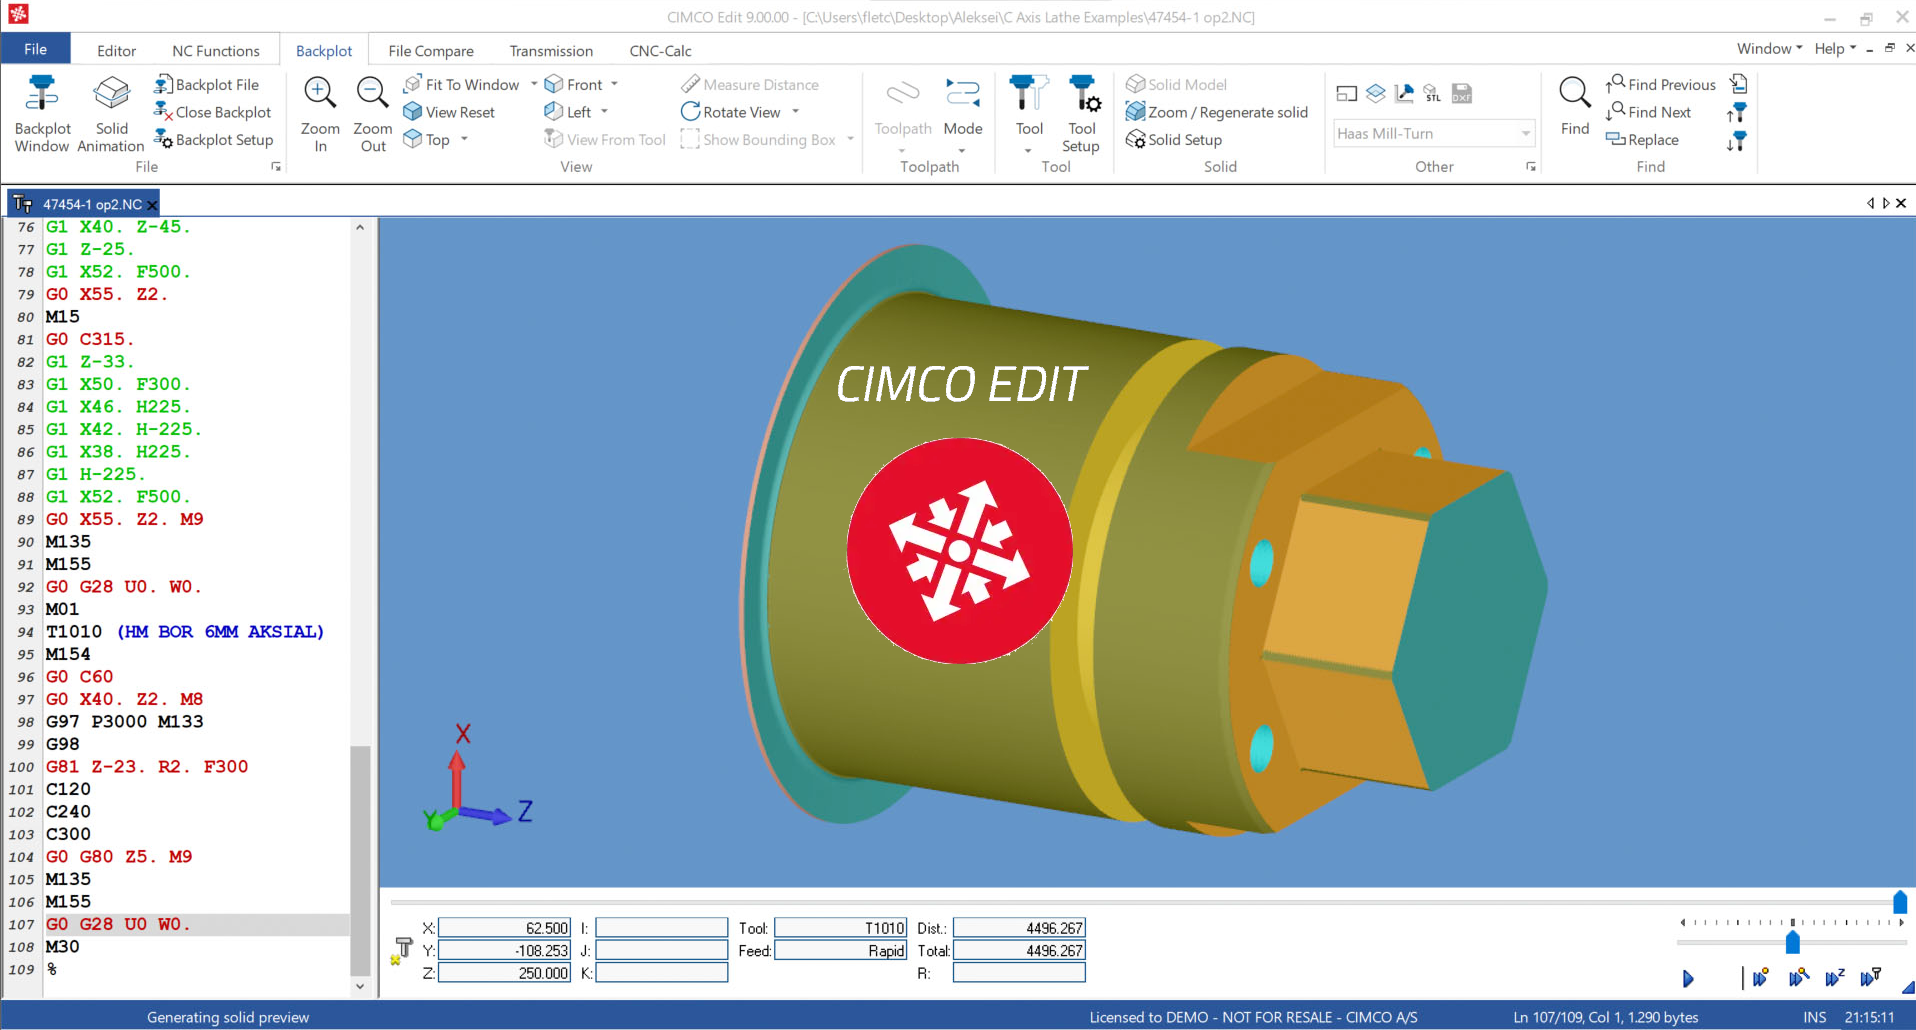The image size is (1916, 1030).
Task: Fit the model to window
Action: pos(462,85)
